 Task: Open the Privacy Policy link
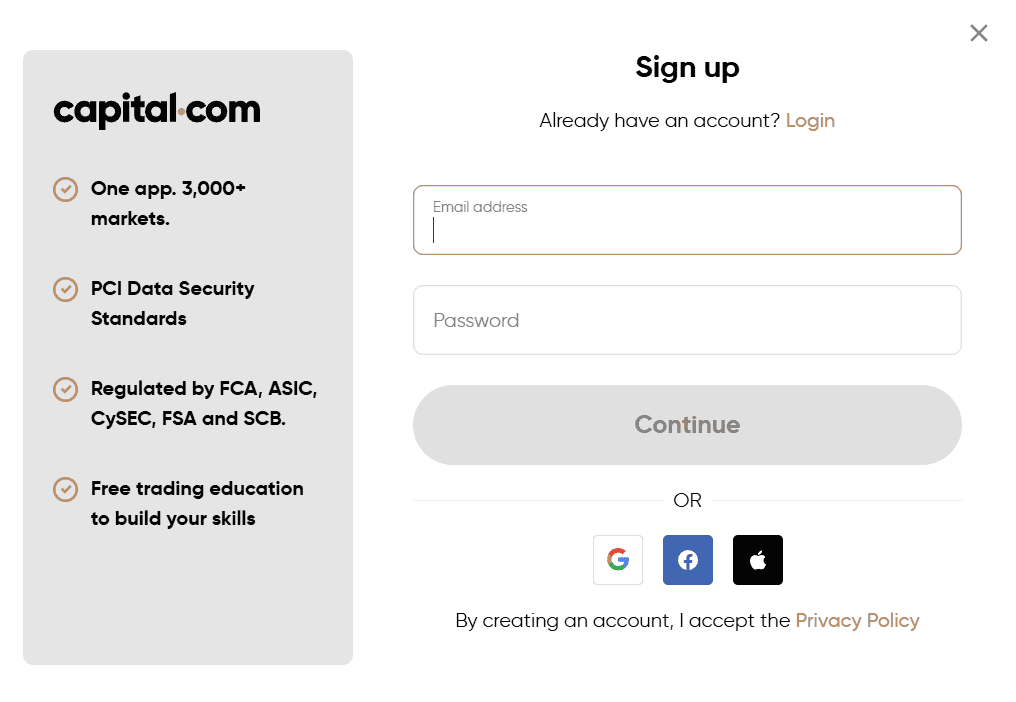click(x=857, y=620)
